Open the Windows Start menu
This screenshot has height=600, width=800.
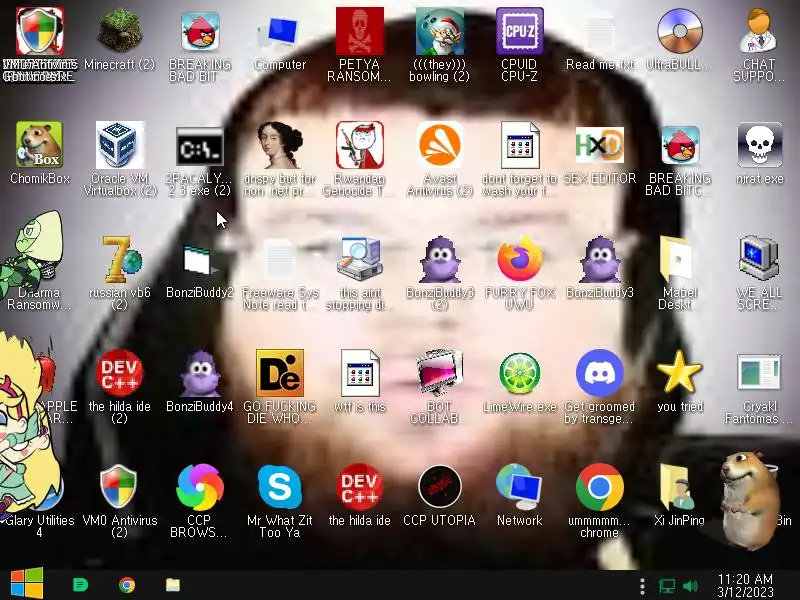pos(27,584)
